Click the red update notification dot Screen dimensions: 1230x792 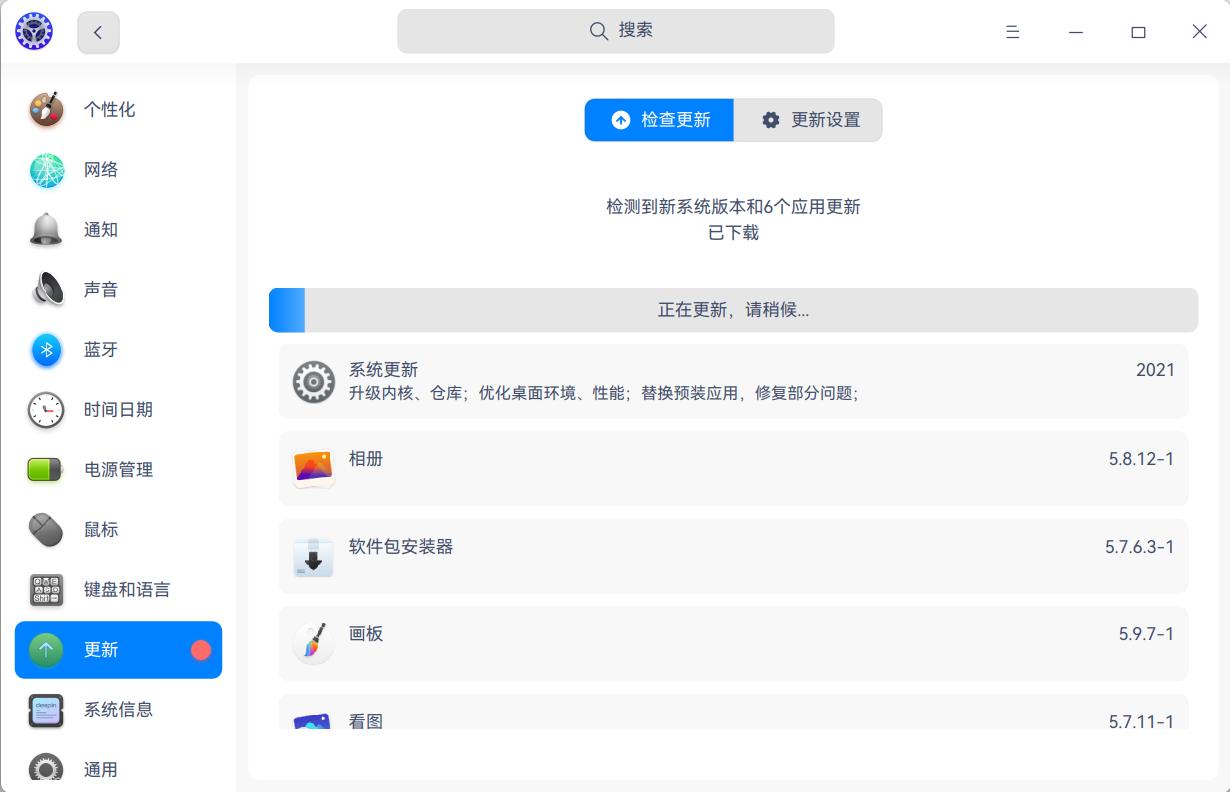click(201, 650)
